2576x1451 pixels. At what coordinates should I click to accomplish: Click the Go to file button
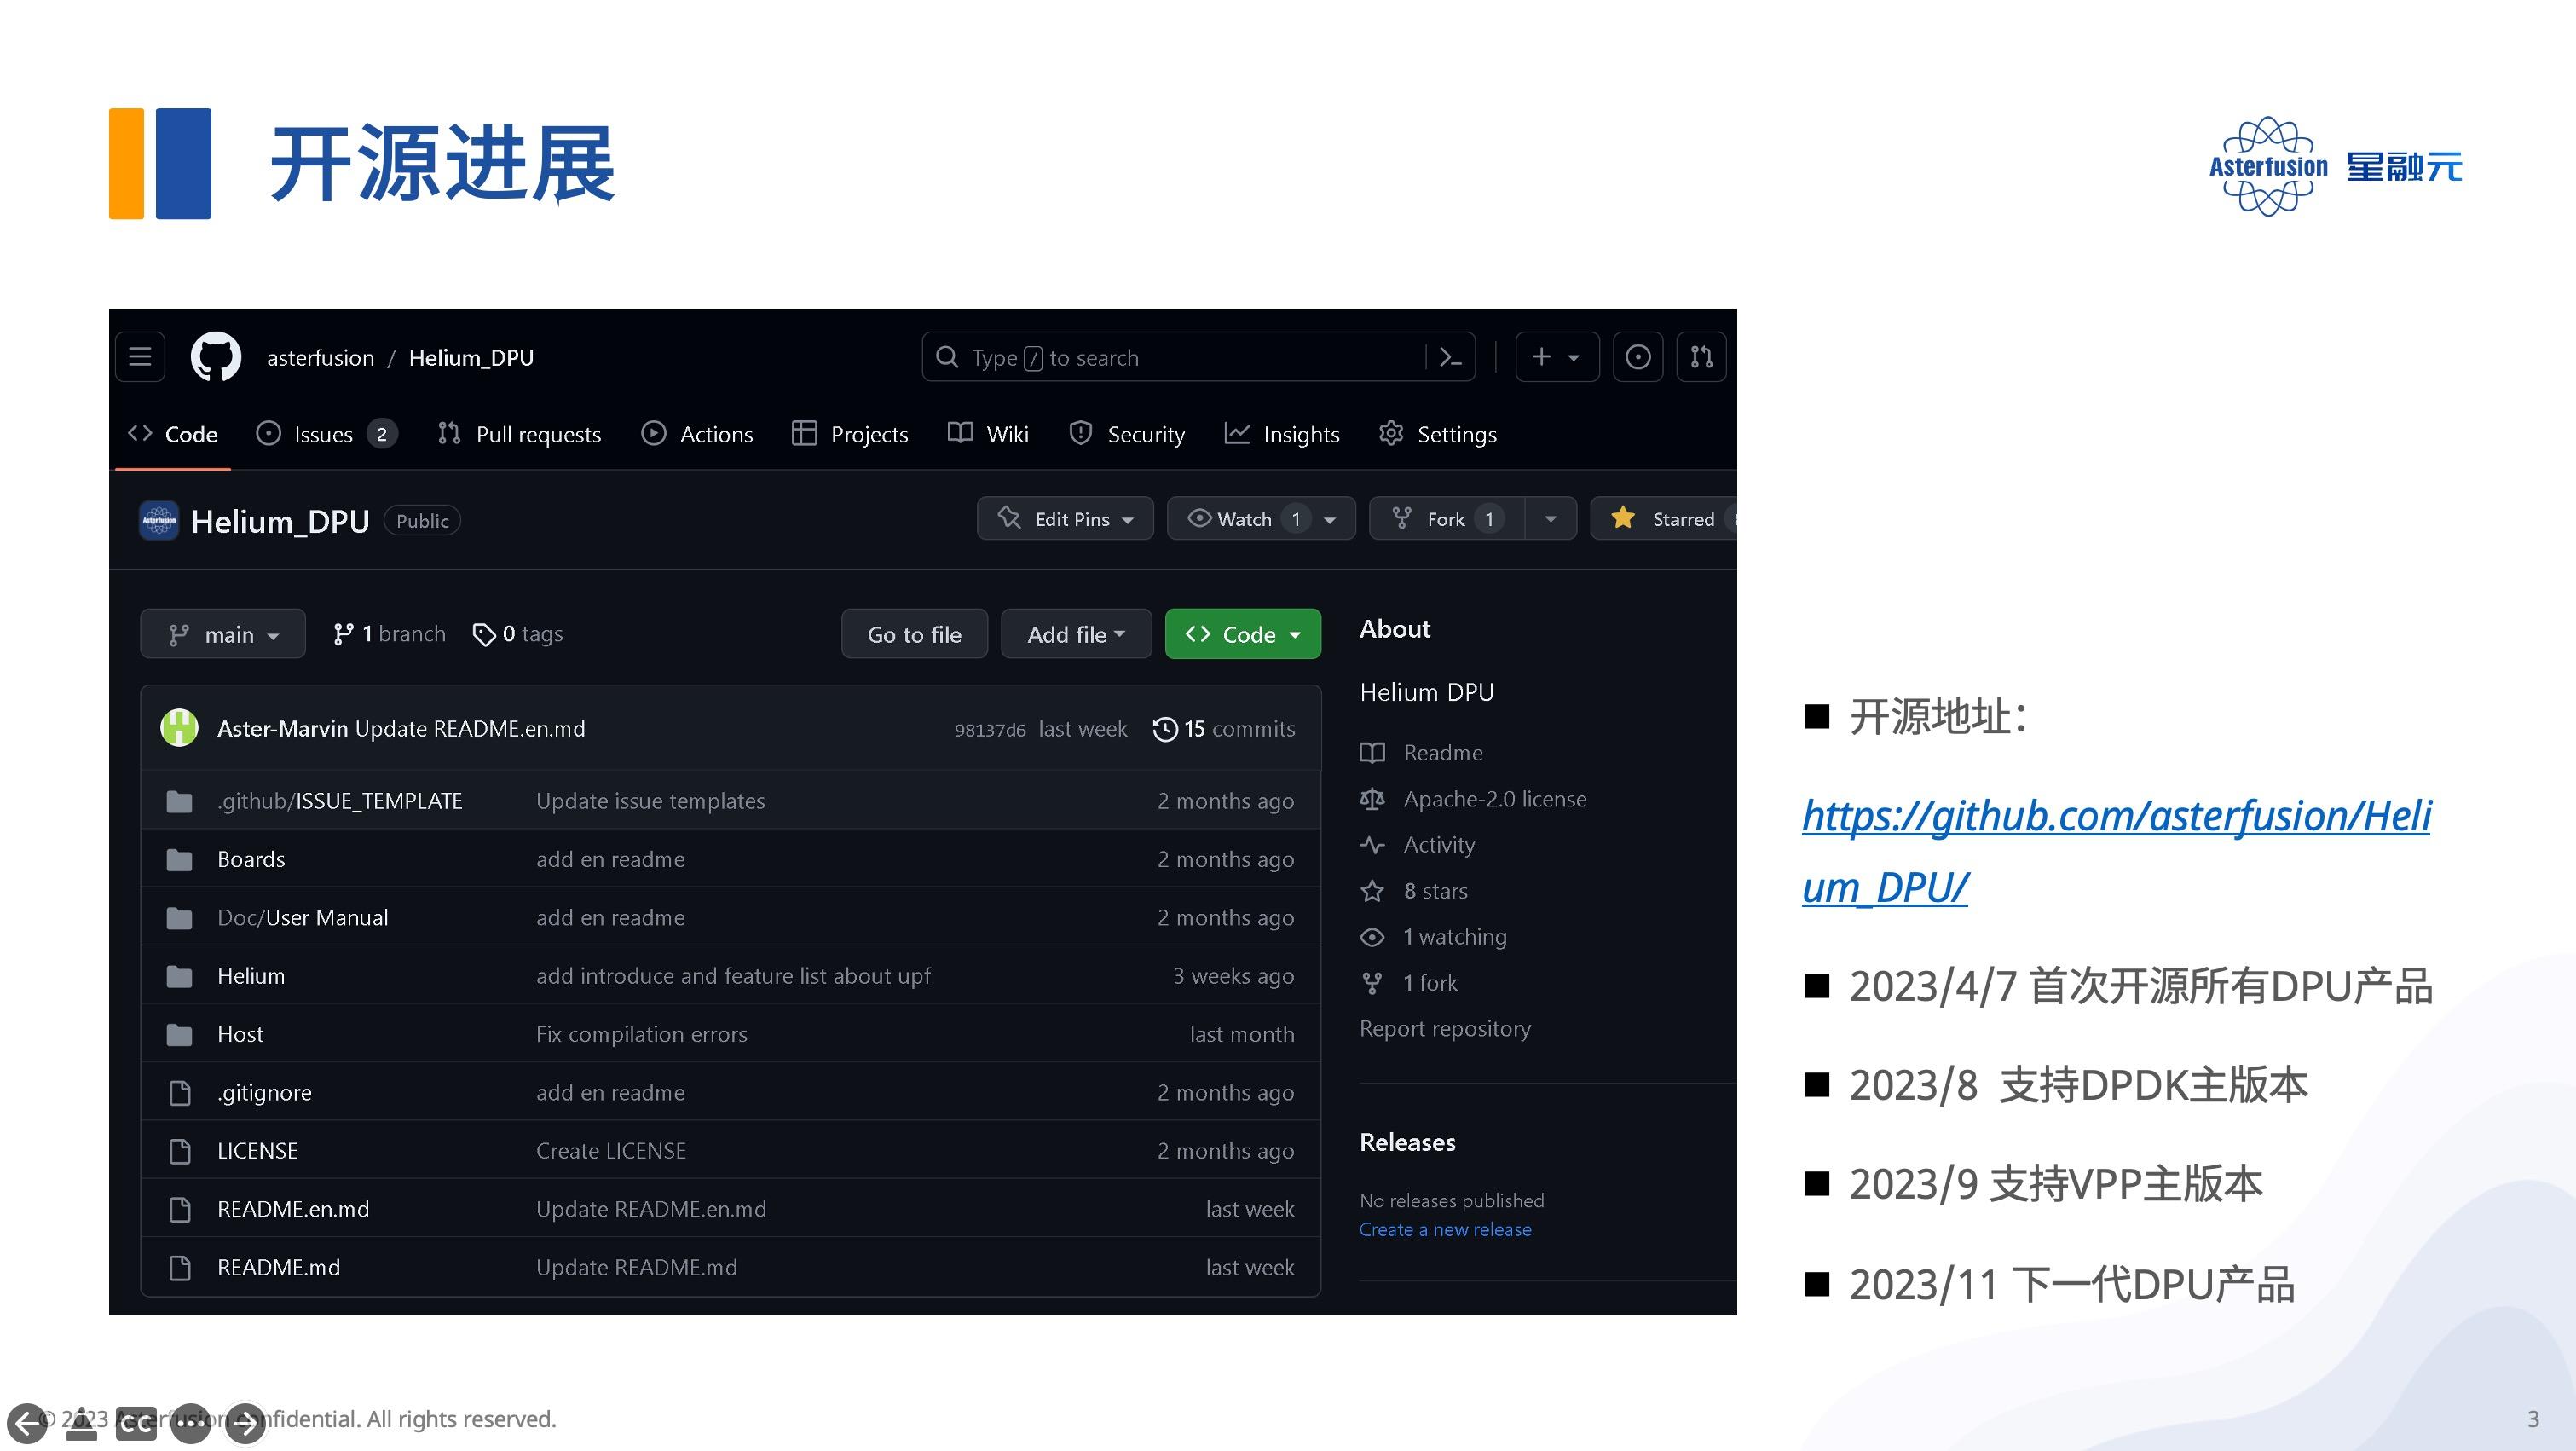tap(913, 633)
